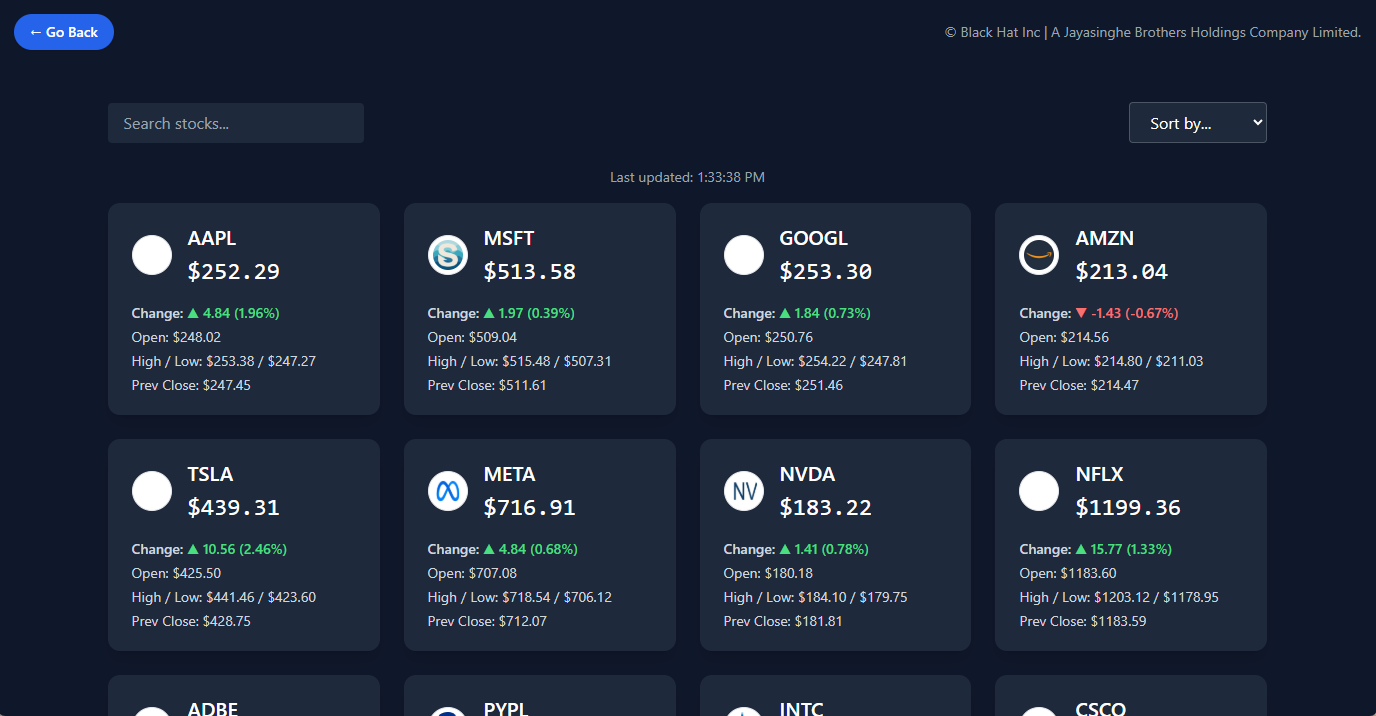Click the META Prev Close line

point(487,621)
